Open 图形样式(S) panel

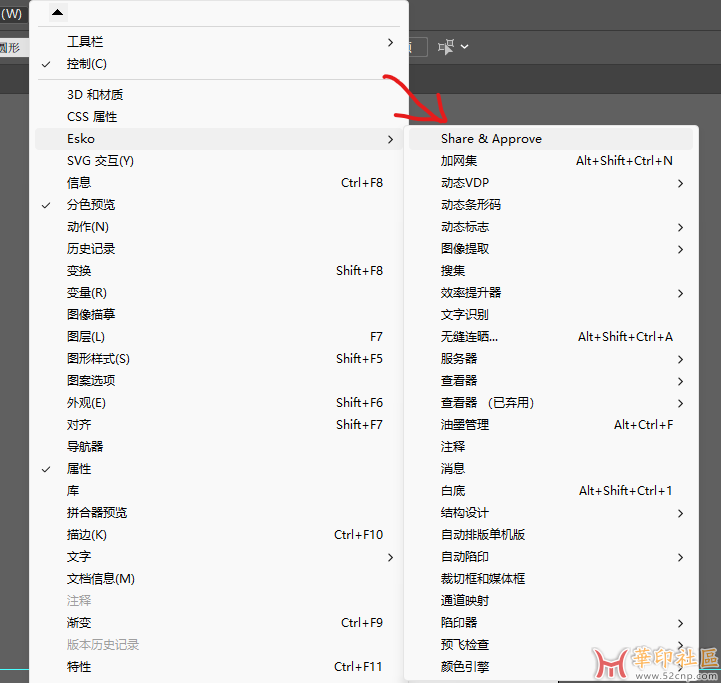219,359
